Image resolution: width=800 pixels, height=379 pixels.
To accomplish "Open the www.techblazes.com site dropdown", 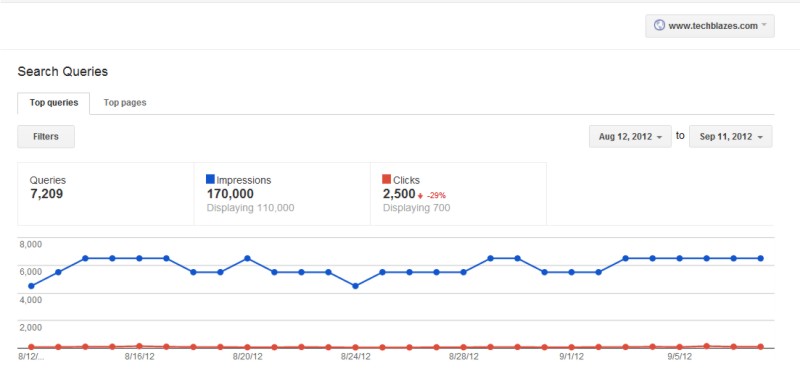I will [710, 26].
